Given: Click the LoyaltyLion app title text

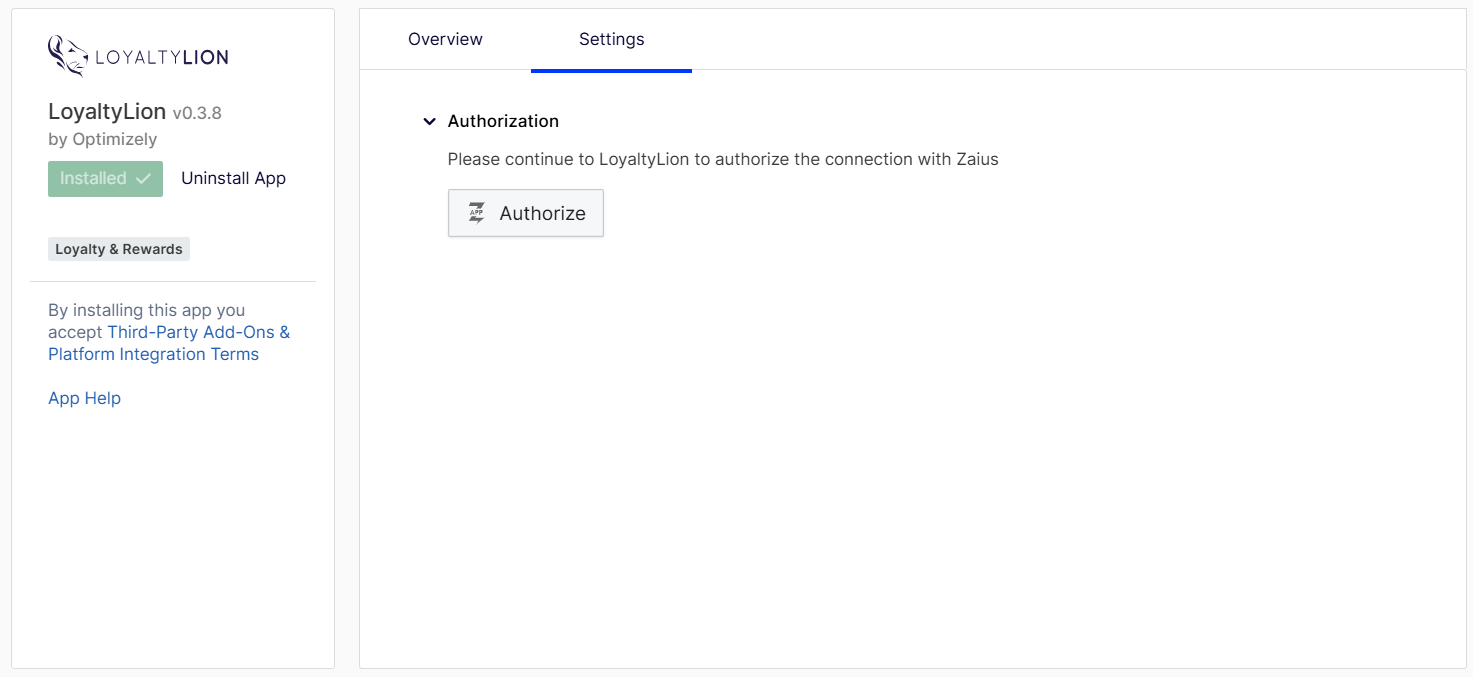Looking at the screenshot, I should (107, 112).
